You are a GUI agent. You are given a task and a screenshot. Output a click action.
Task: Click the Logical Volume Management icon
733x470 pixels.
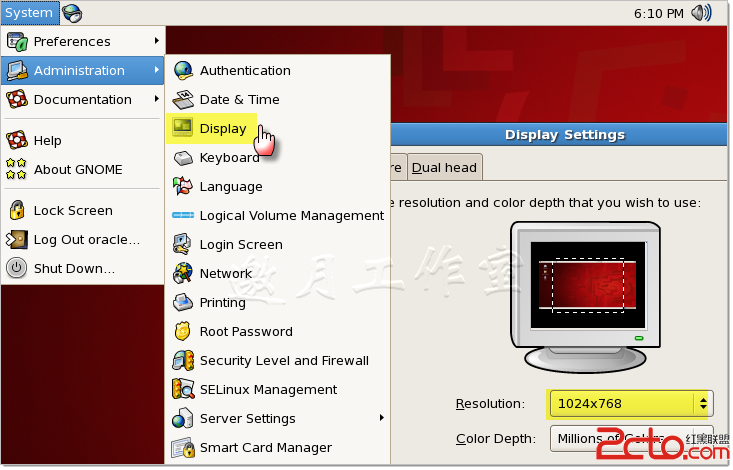click(183, 215)
